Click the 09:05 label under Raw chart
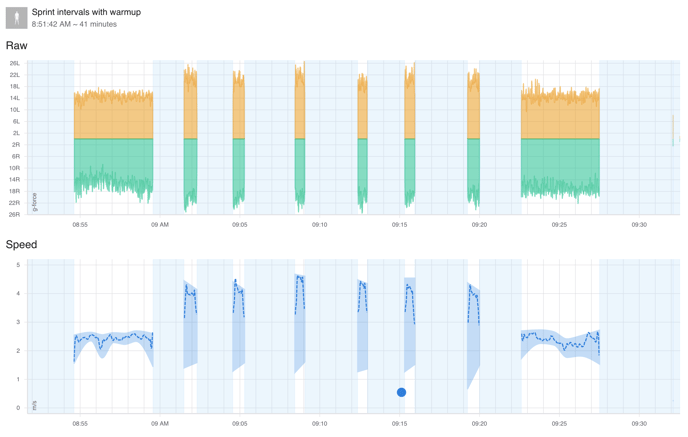 [x=240, y=225]
